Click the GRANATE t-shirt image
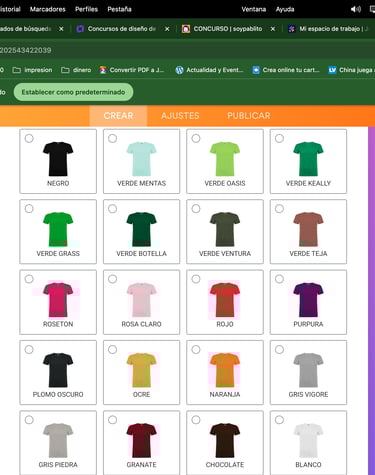Screen dimensions: 375x475 (141, 440)
